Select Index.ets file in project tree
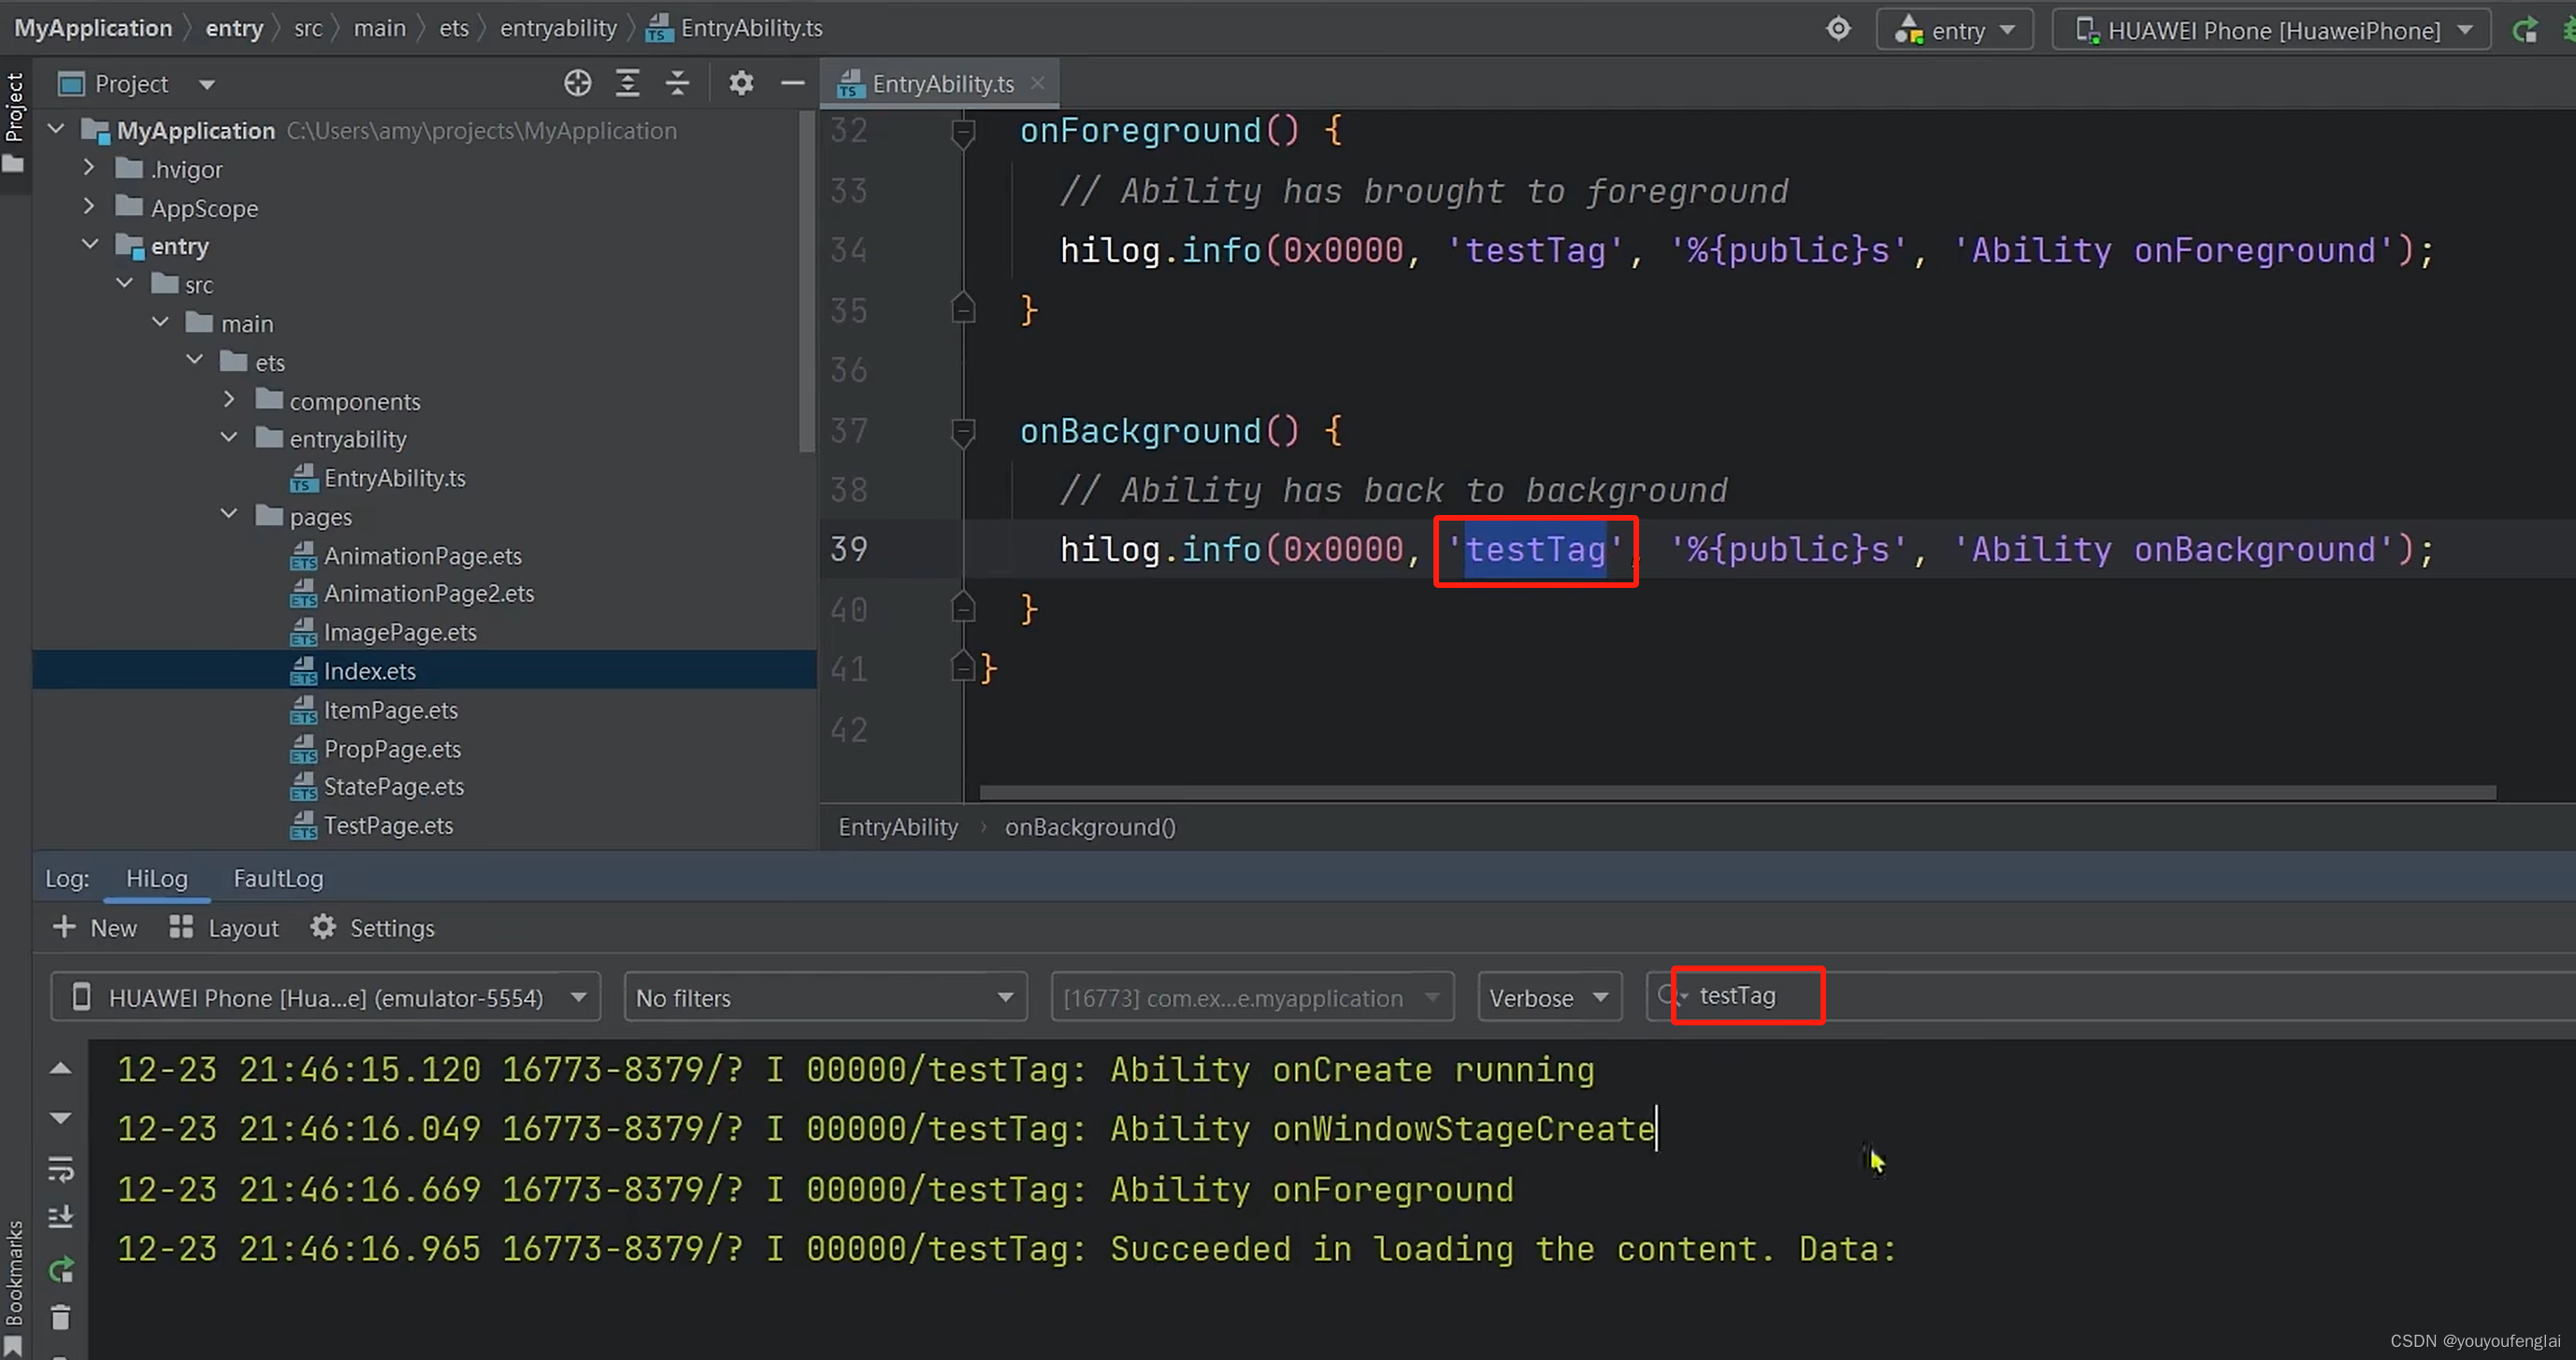2576x1360 pixels. 369,669
